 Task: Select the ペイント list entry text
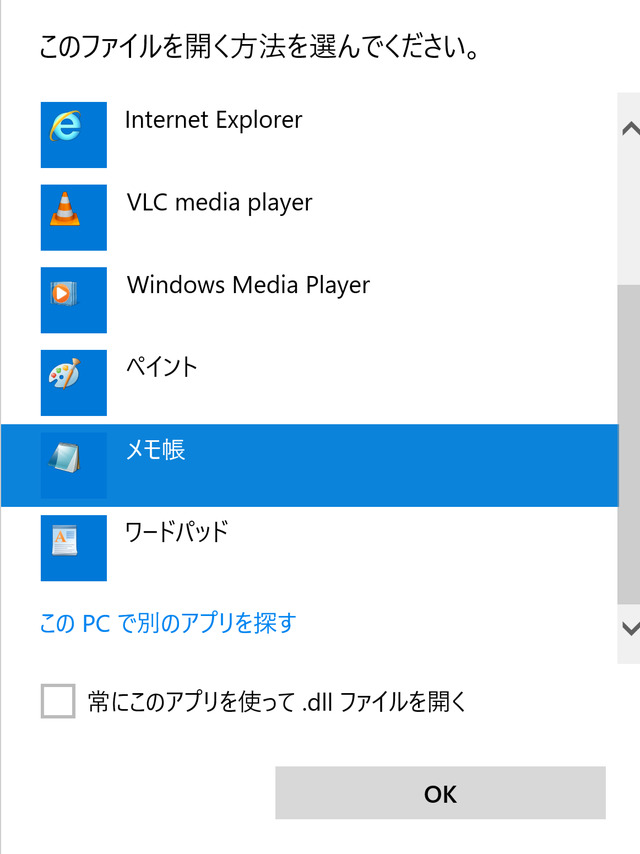[162, 367]
